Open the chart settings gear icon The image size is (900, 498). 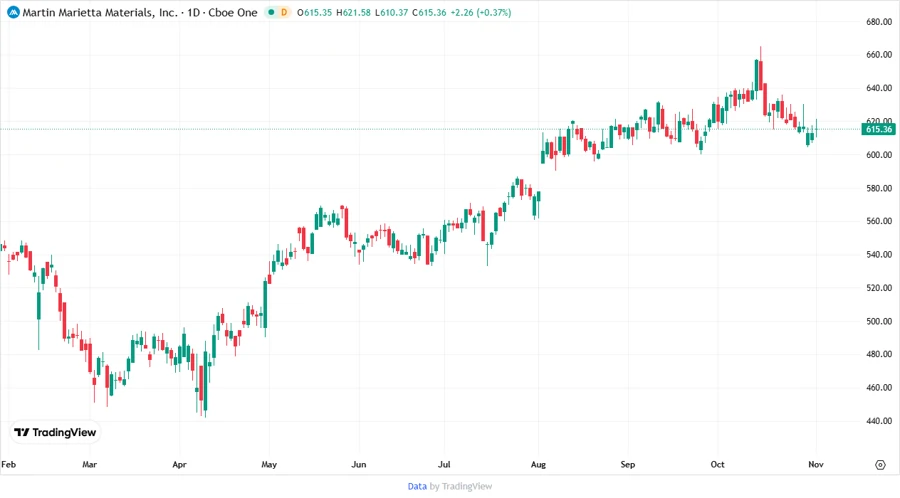coord(880,465)
